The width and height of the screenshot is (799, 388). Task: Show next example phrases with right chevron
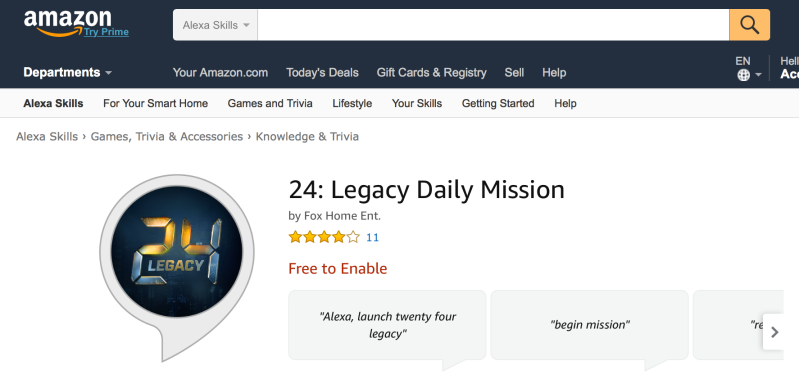774,332
